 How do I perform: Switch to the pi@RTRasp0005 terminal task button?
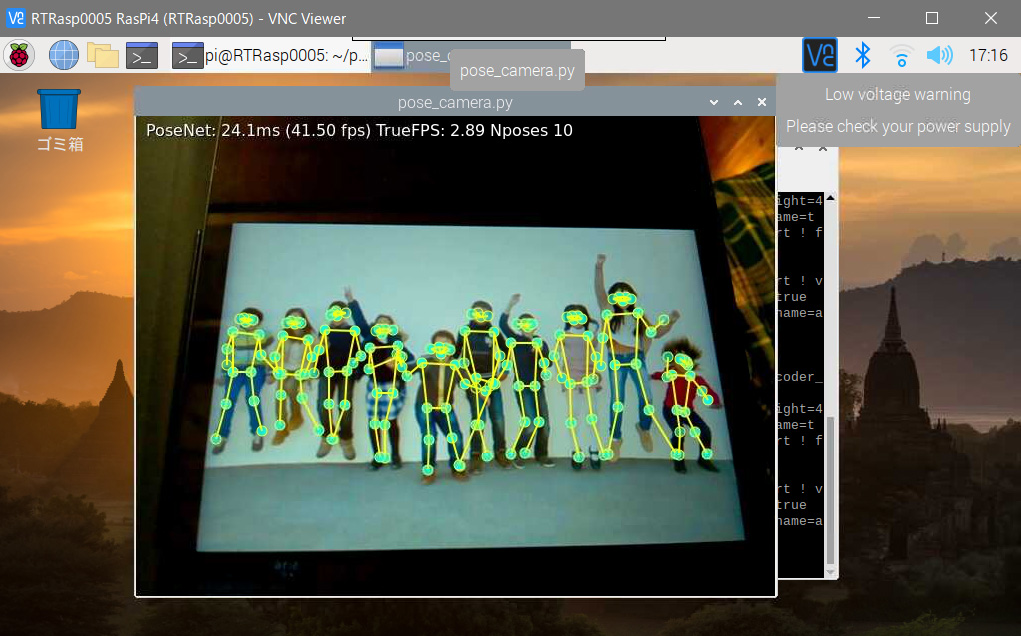point(270,56)
